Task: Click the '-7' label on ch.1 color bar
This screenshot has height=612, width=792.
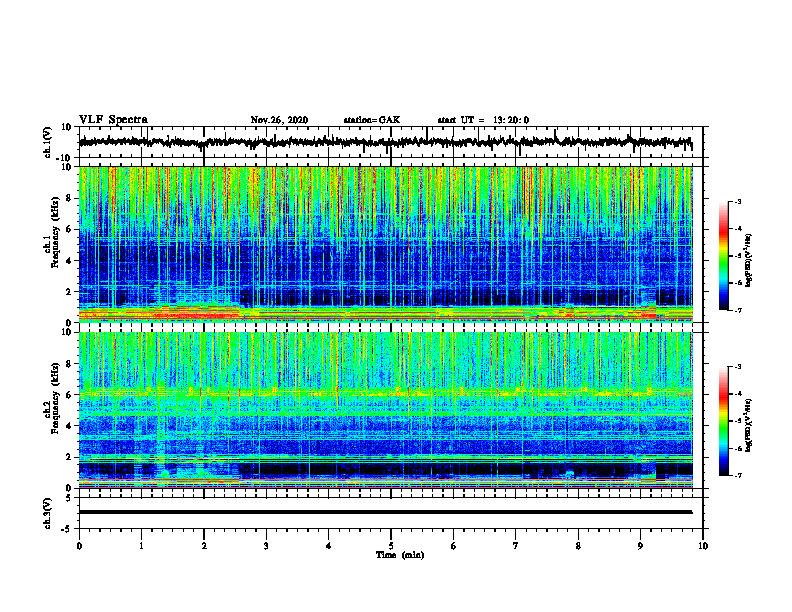Action: pos(738,310)
